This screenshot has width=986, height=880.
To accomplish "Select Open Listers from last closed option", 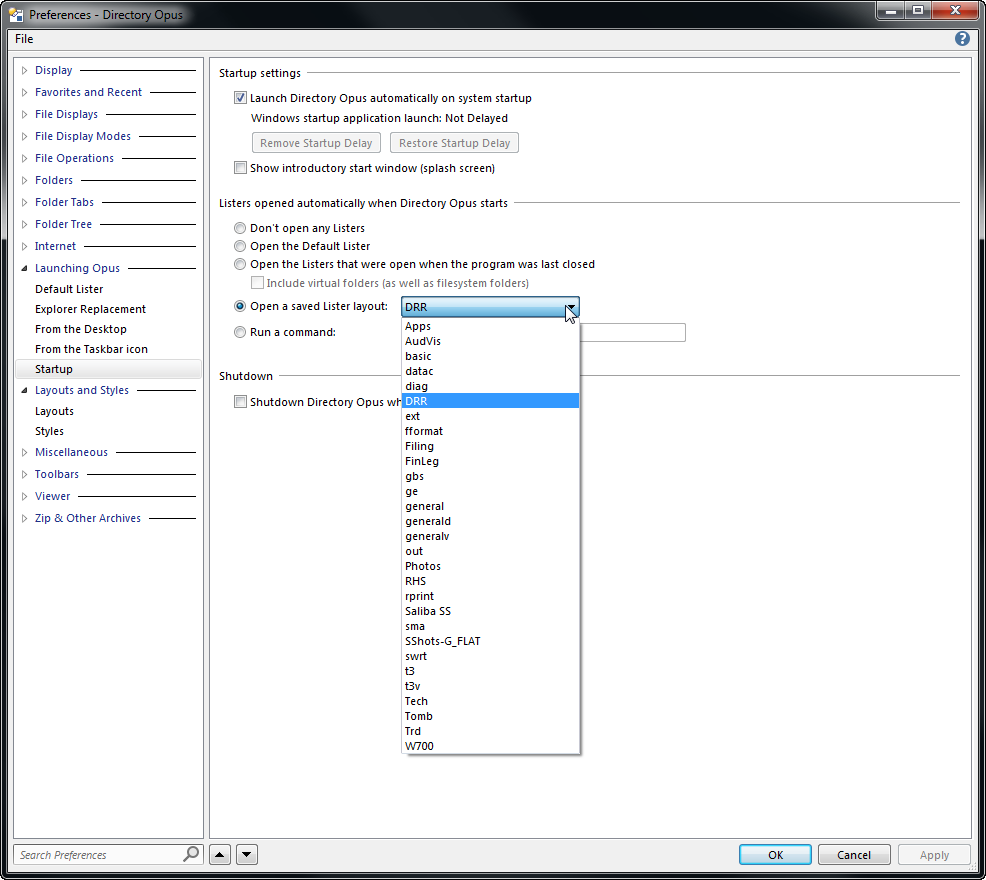I will click(240, 264).
